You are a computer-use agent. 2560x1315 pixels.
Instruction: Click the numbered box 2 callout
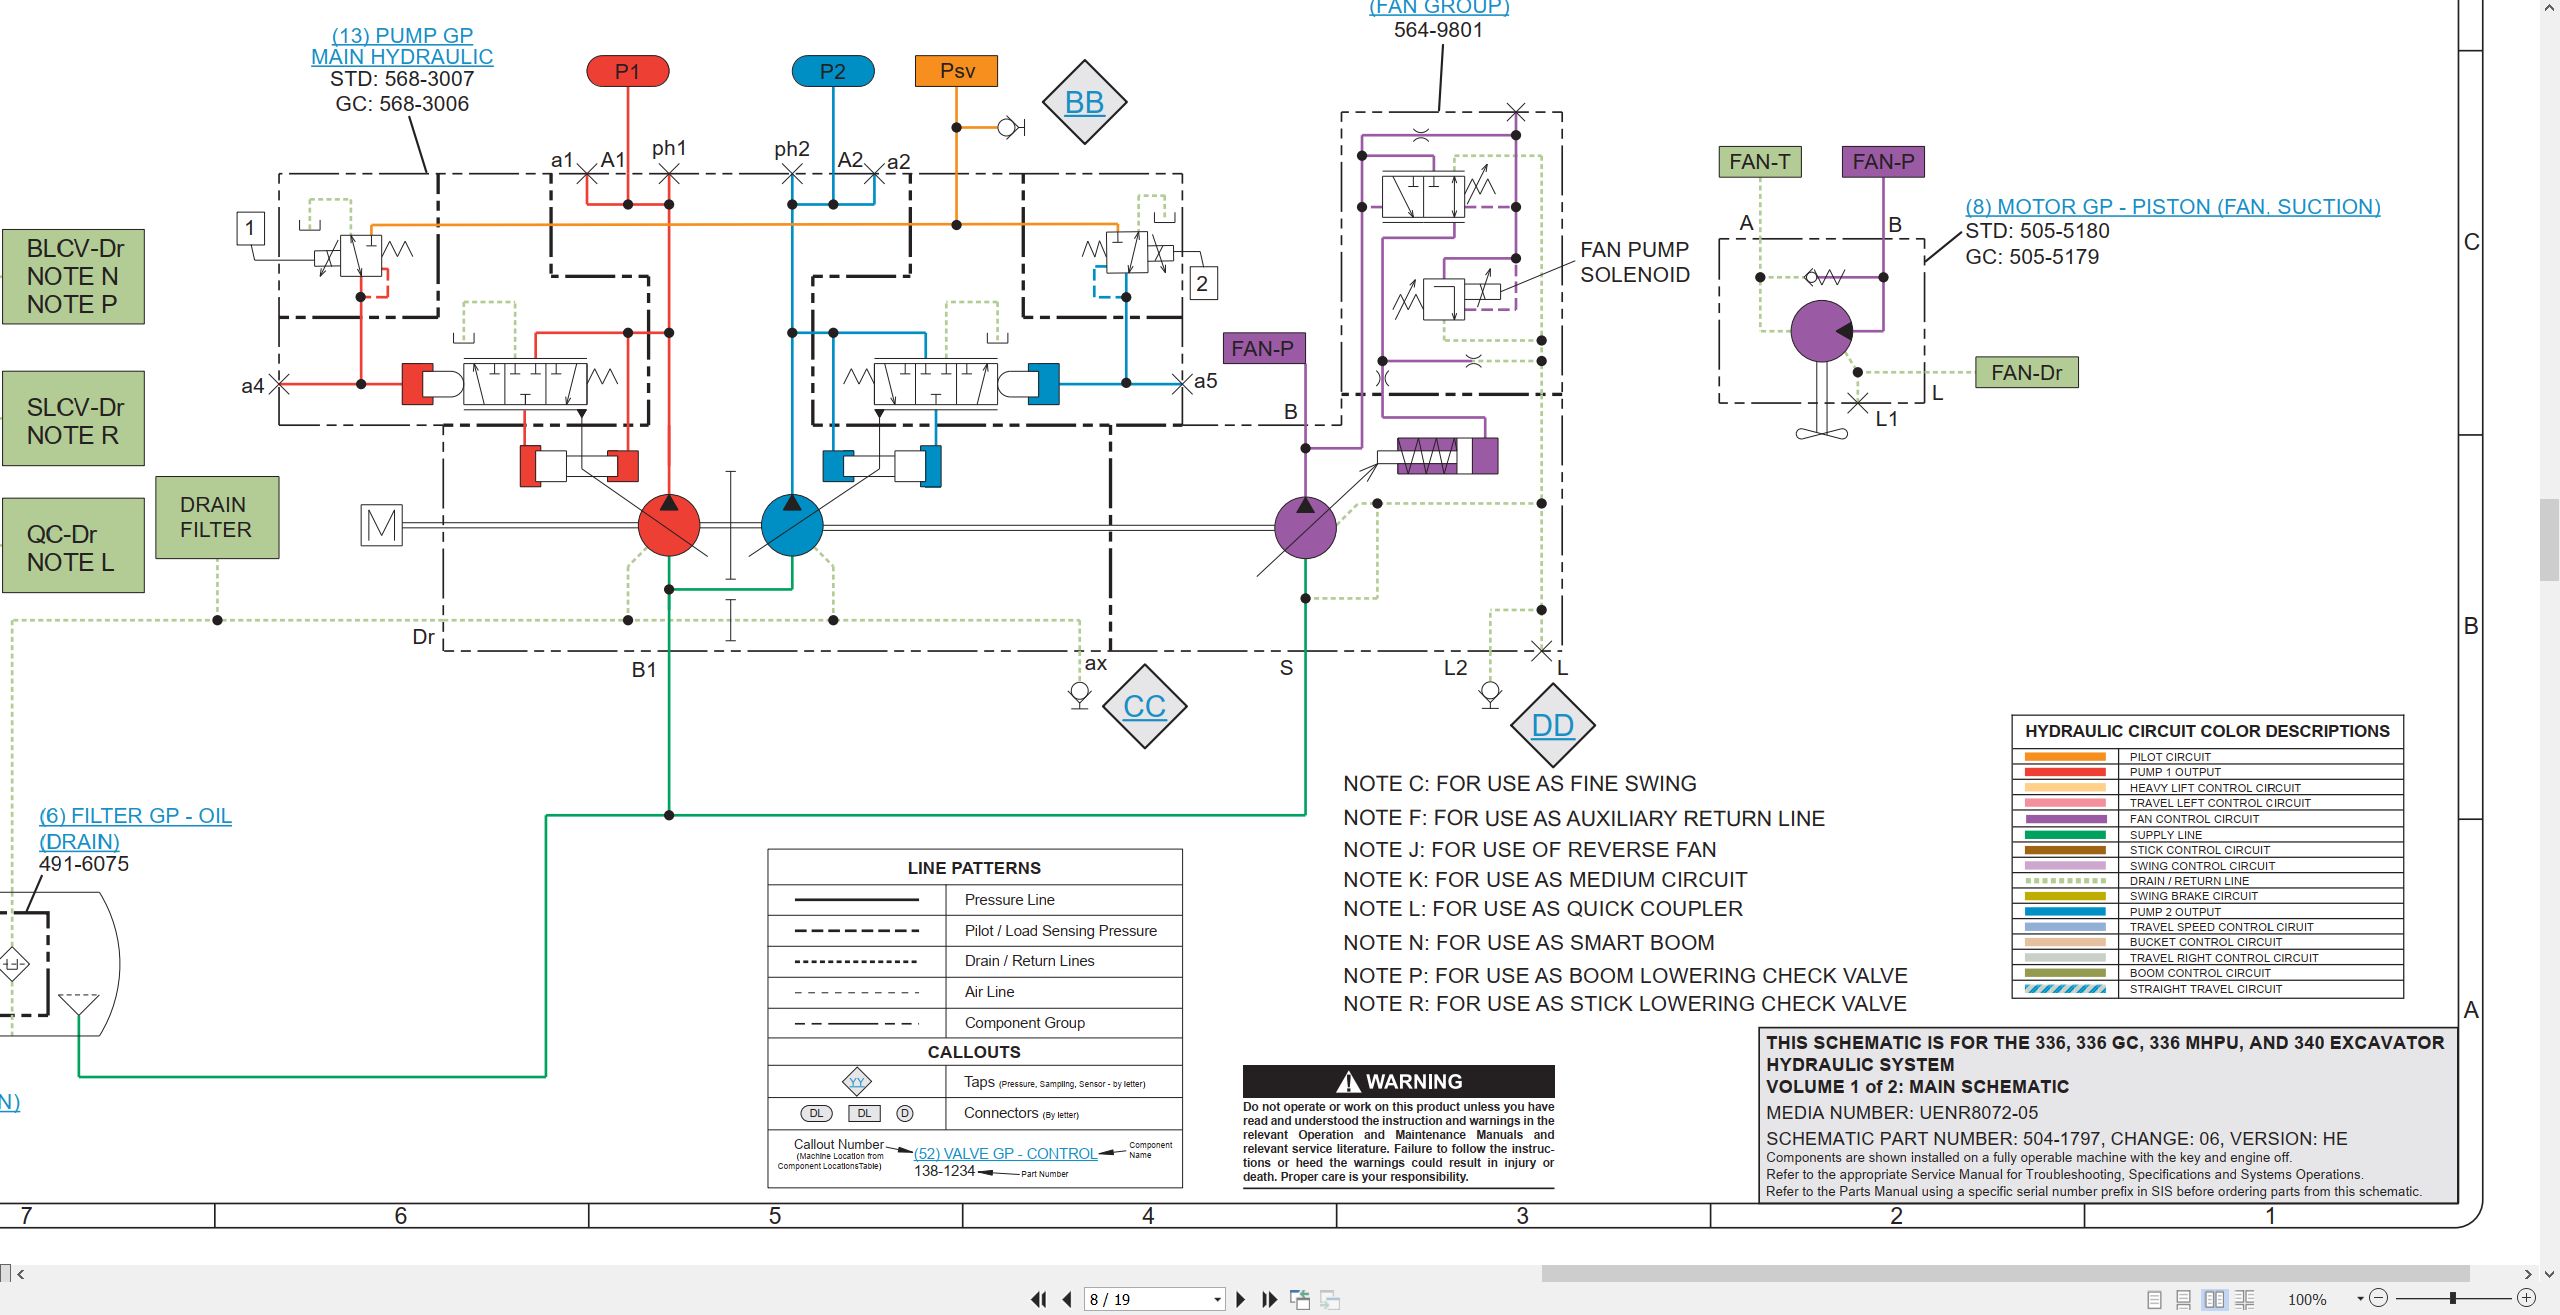pyautogui.click(x=1202, y=283)
